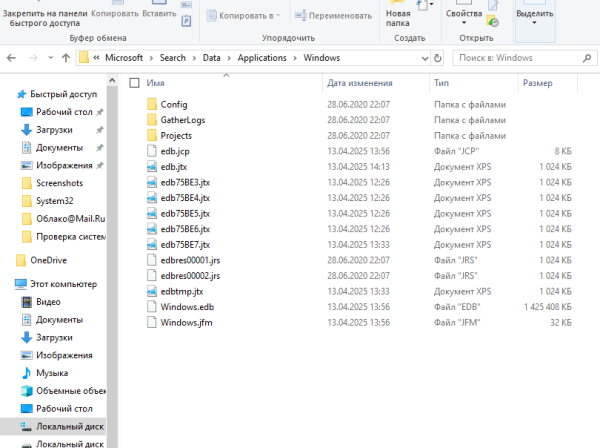Refresh the Windows folder view

click(437, 58)
